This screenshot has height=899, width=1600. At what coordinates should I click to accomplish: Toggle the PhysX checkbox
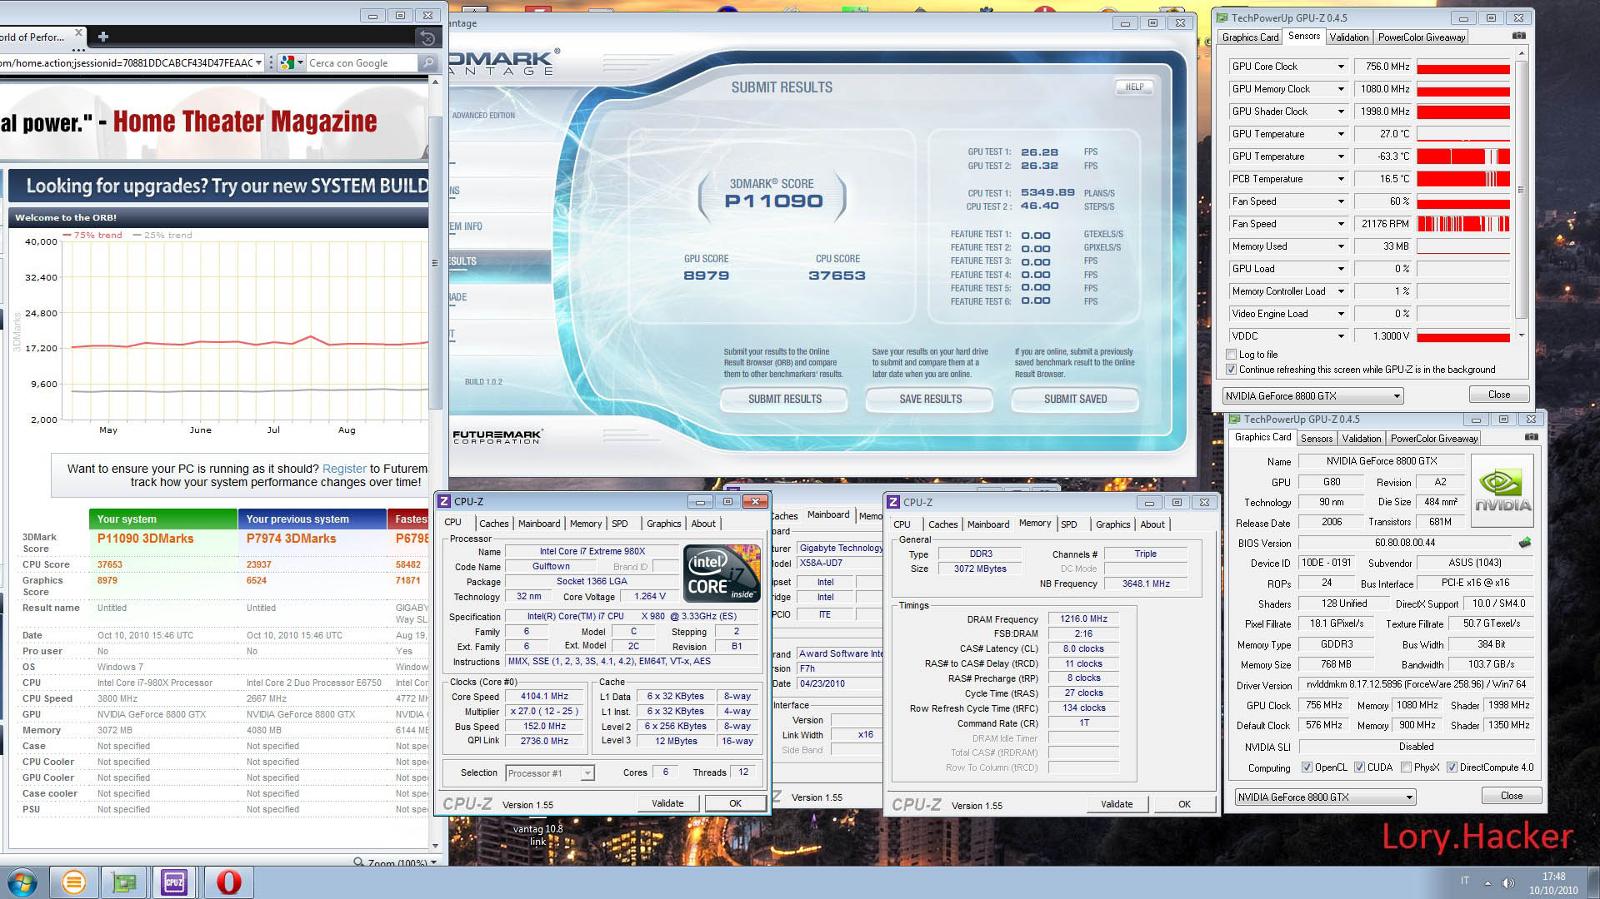[x=1407, y=767]
